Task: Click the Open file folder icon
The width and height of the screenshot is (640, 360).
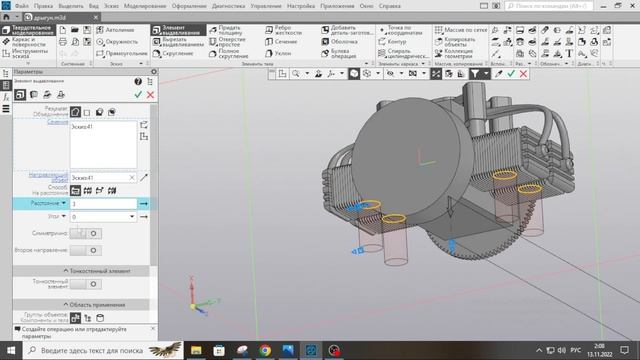Action: coord(75,30)
